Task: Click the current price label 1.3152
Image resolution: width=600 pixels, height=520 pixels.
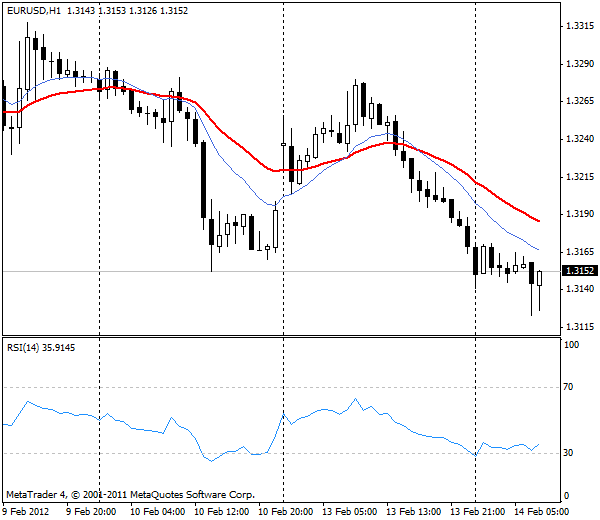Action: [580, 271]
